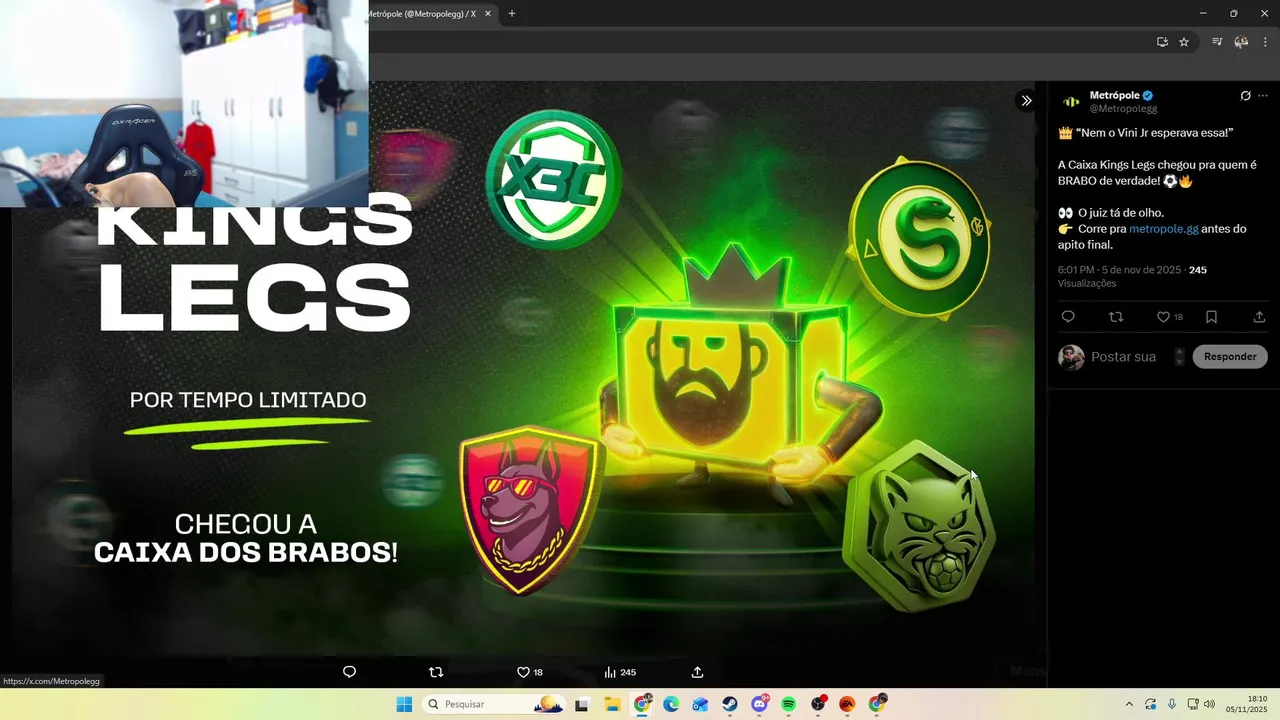
Task: Open the three-dot more menu on tweet
Action: [x=1263, y=96]
